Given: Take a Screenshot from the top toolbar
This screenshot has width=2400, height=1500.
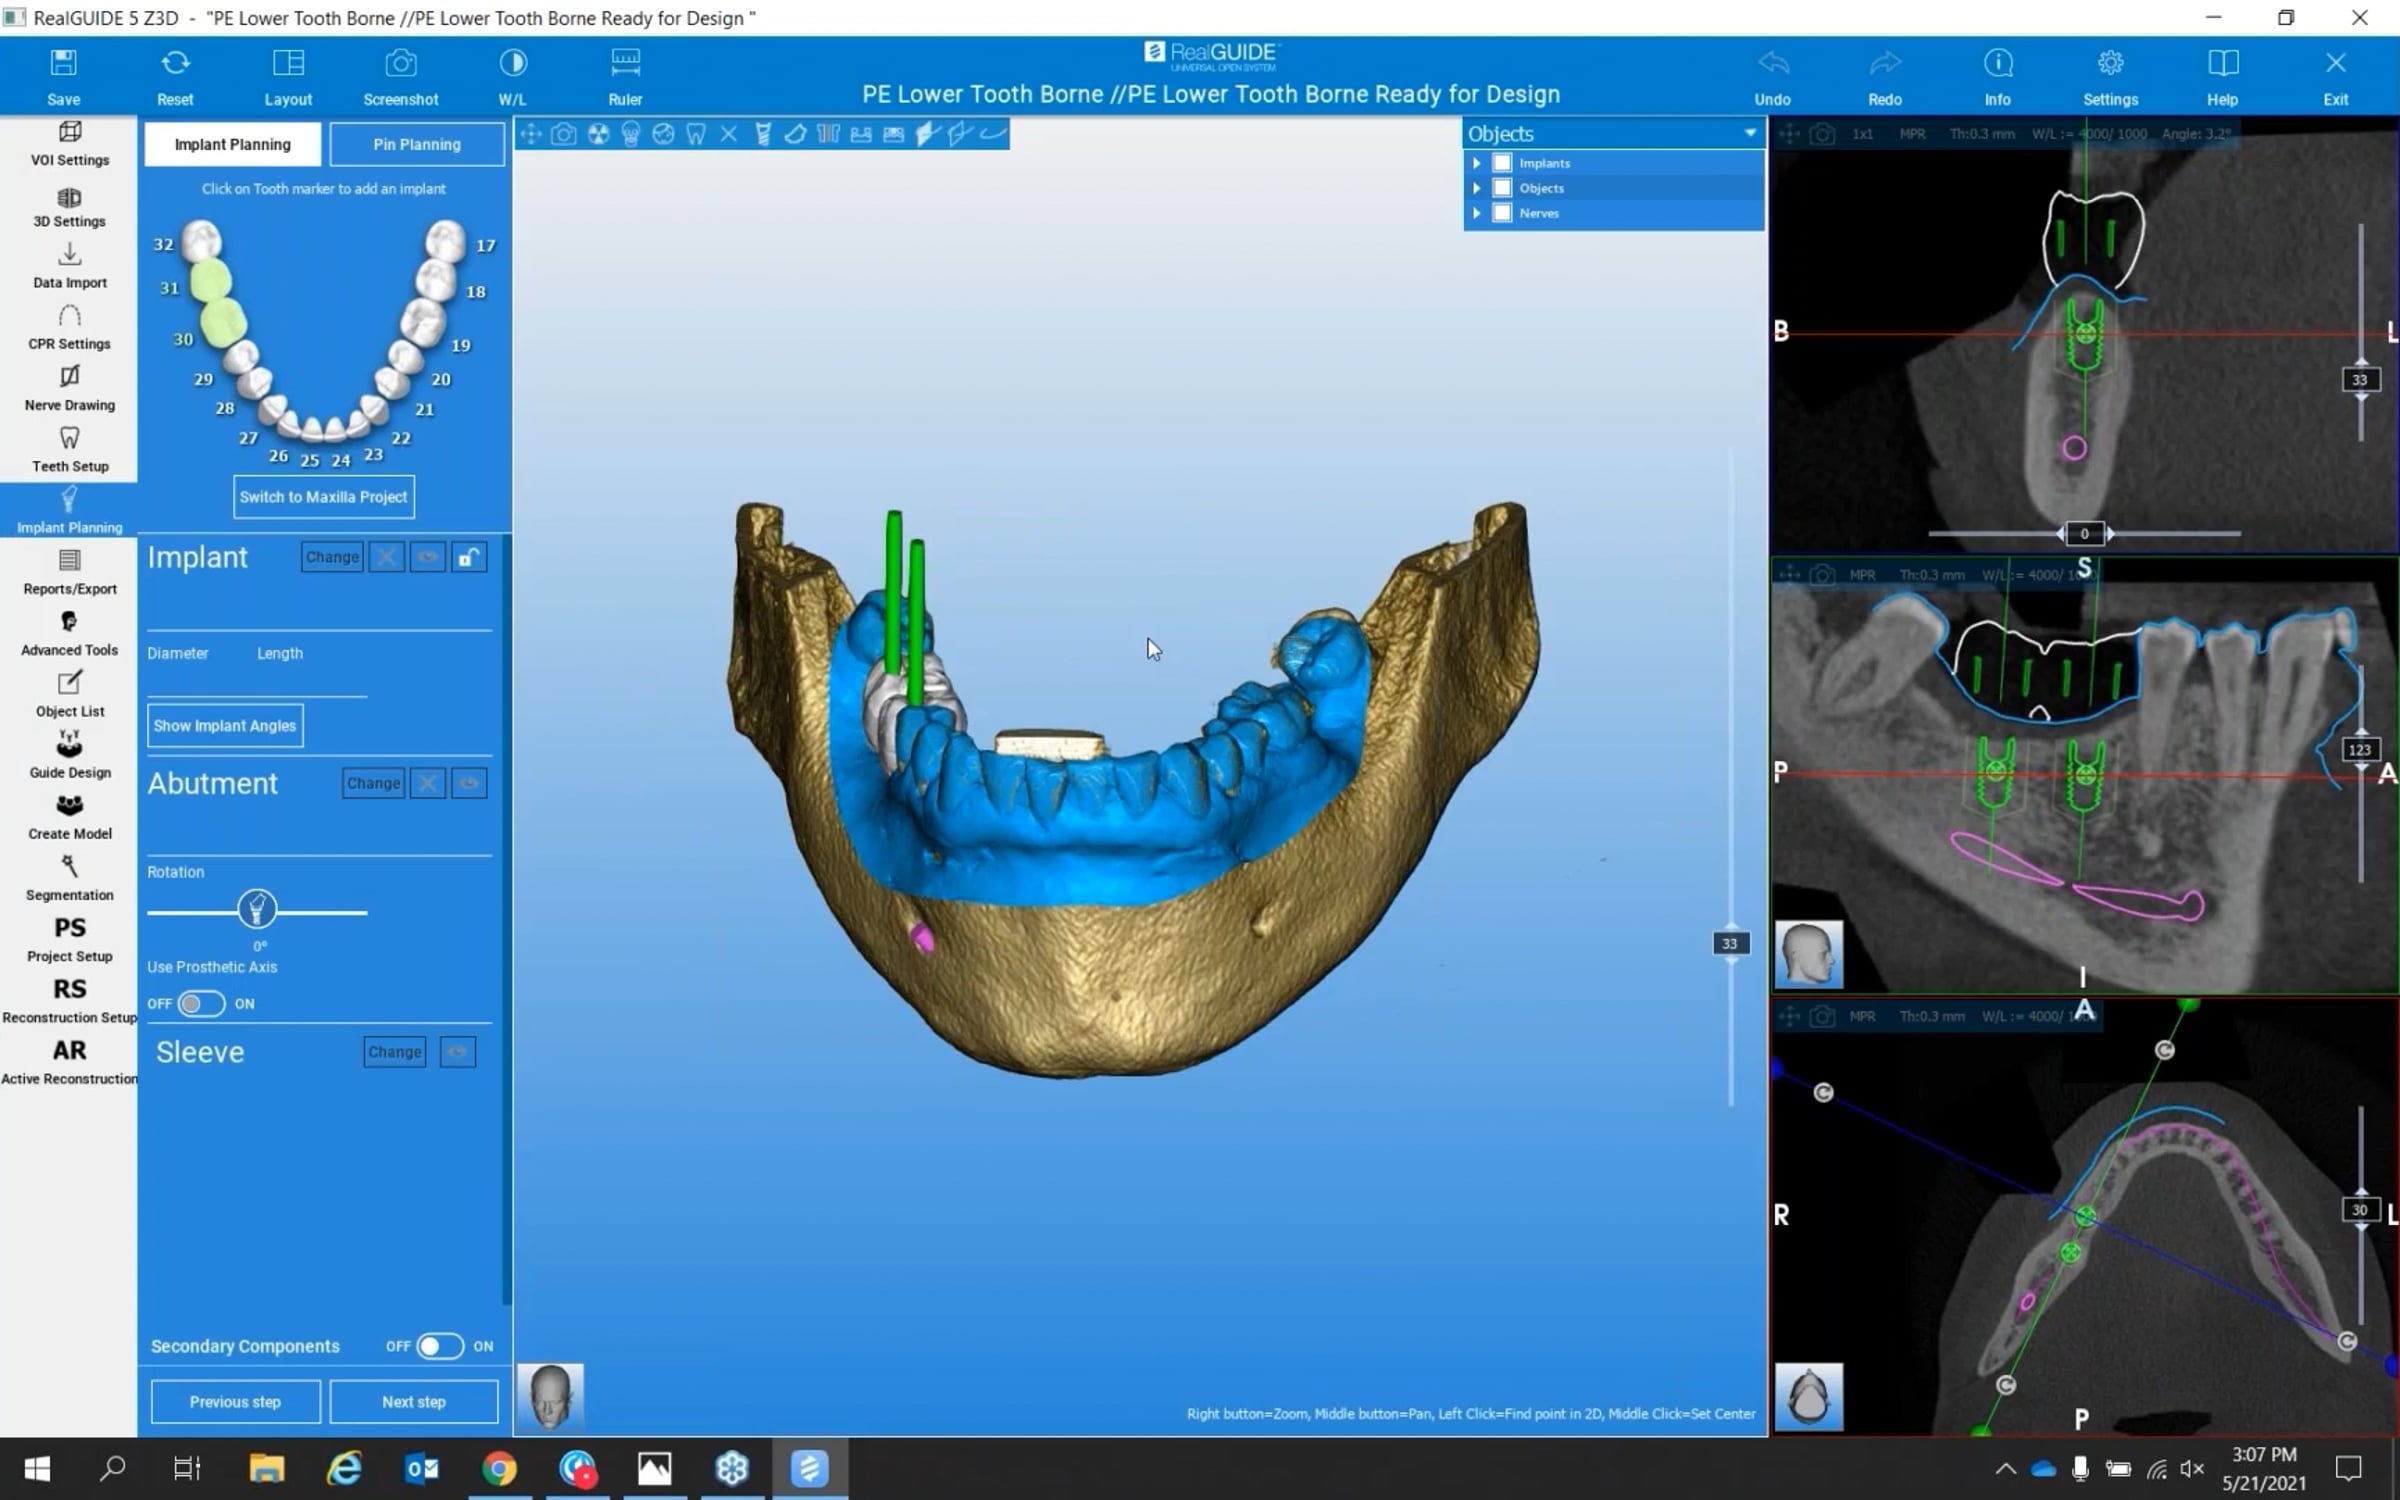Looking at the screenshot, I should coord(400,77).
